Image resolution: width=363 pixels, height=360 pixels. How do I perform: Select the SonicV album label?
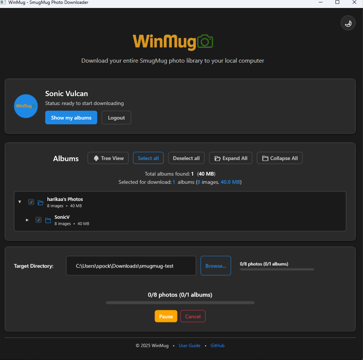coord(62,217)
